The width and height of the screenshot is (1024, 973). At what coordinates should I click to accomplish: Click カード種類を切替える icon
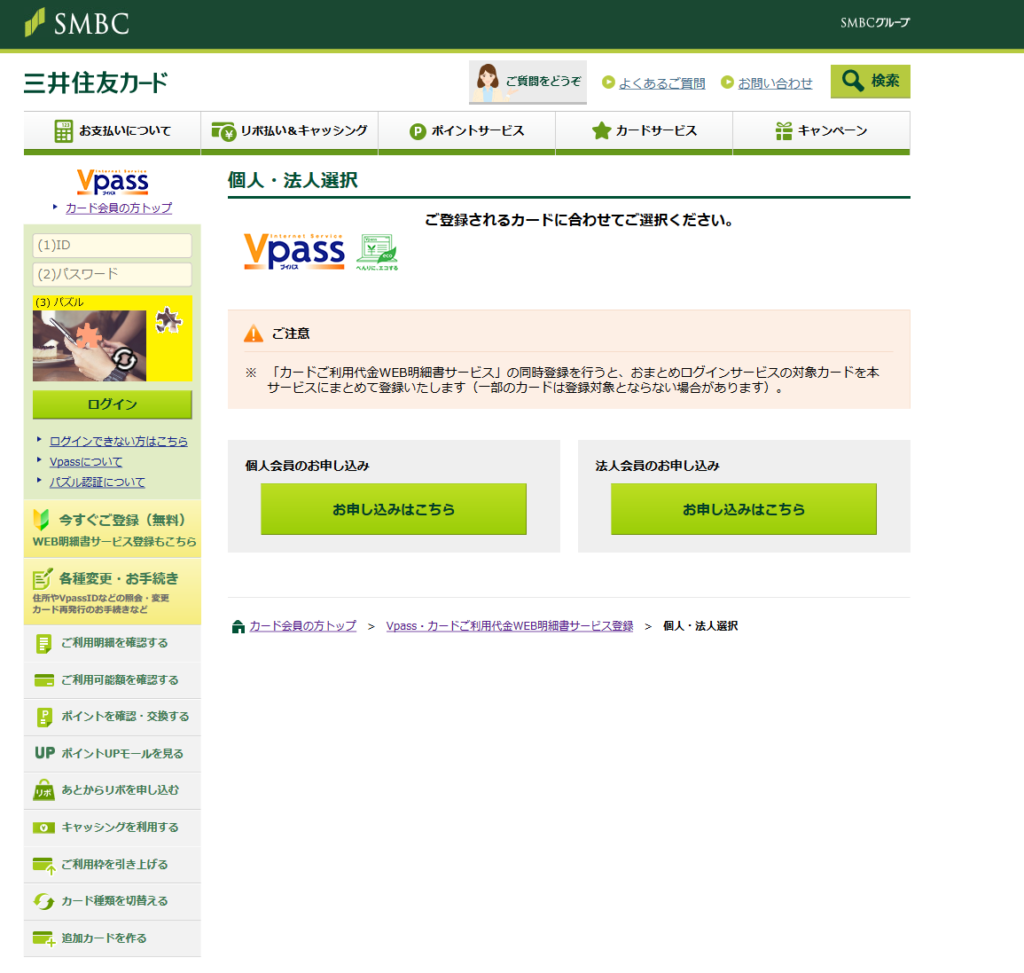[112, 900]
